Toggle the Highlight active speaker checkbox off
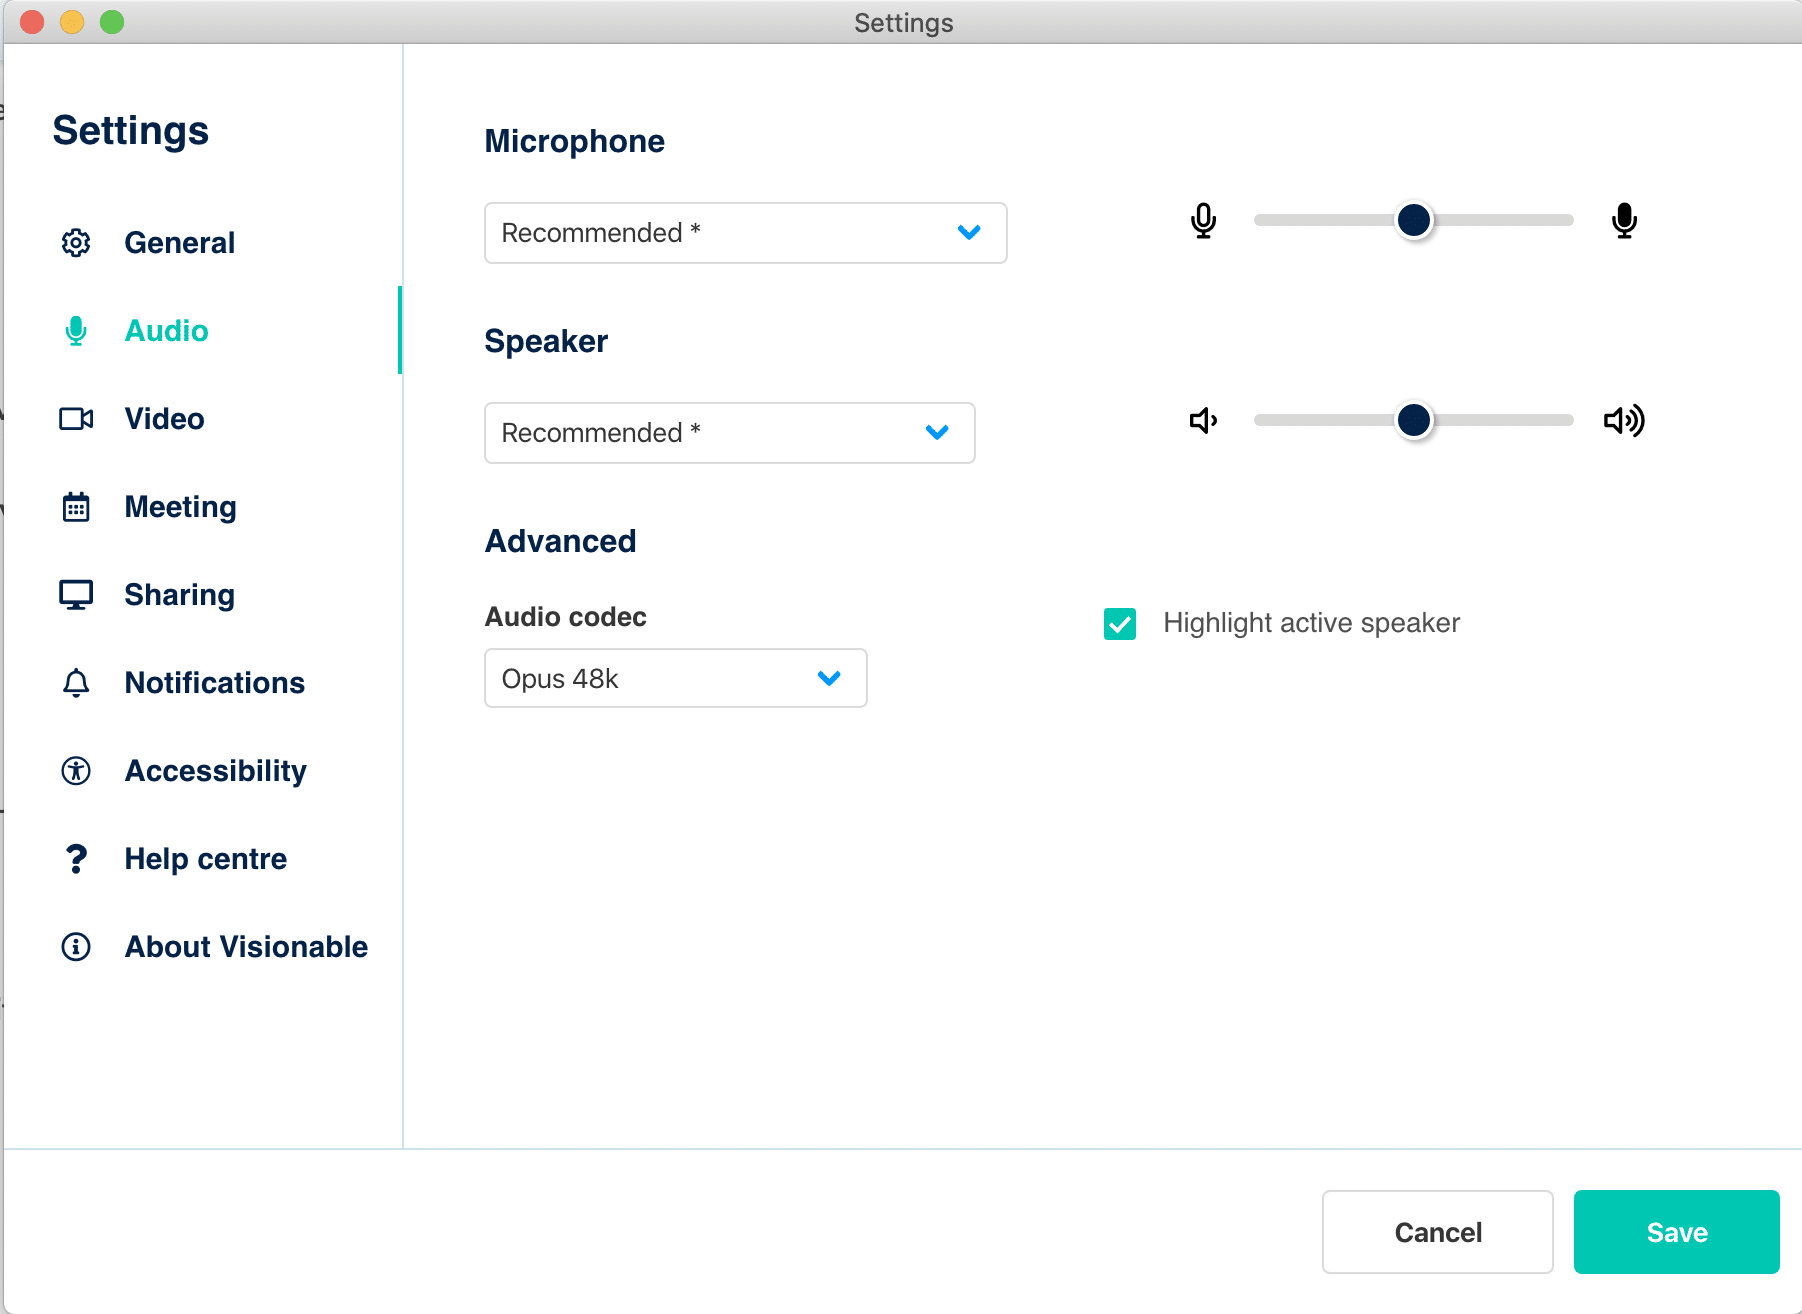This screenshot has width=1802, height=1314. (1120, 623)
